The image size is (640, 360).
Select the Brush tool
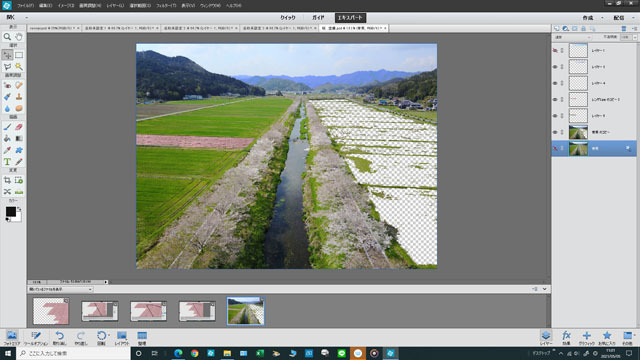pyautogui.click(x=7, y=127)
